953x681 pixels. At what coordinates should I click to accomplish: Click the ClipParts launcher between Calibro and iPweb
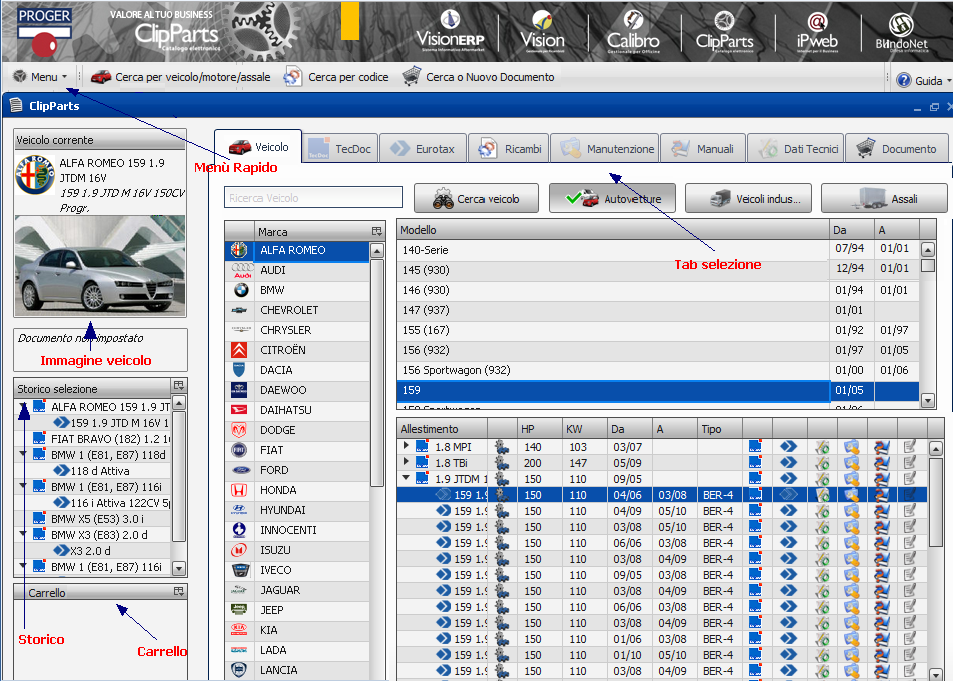pyautogui.click(x=724, y=30)
